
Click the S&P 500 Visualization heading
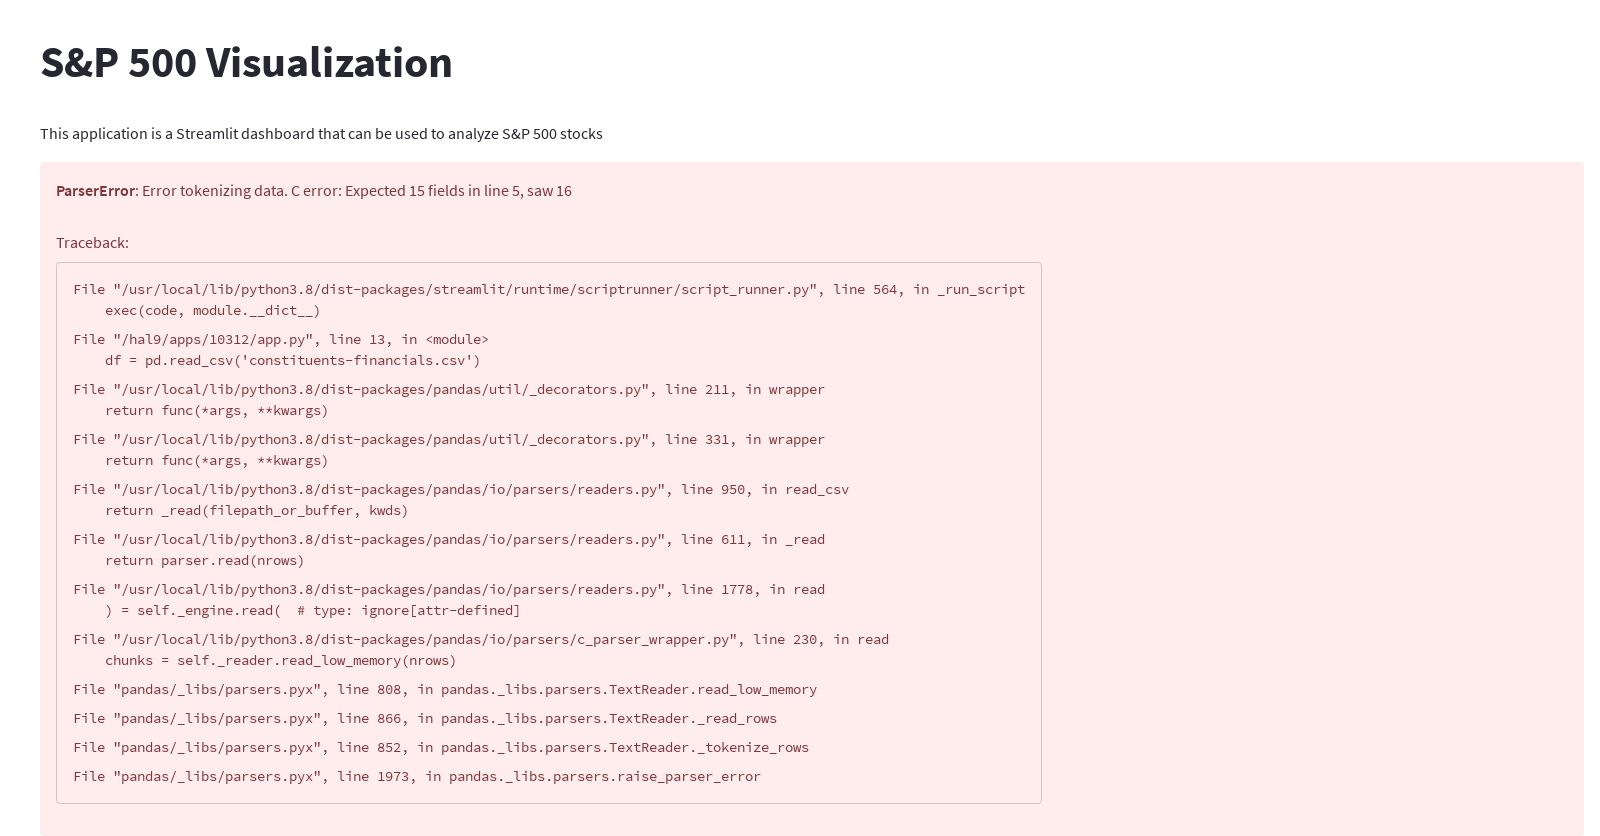tap(246, 63)
